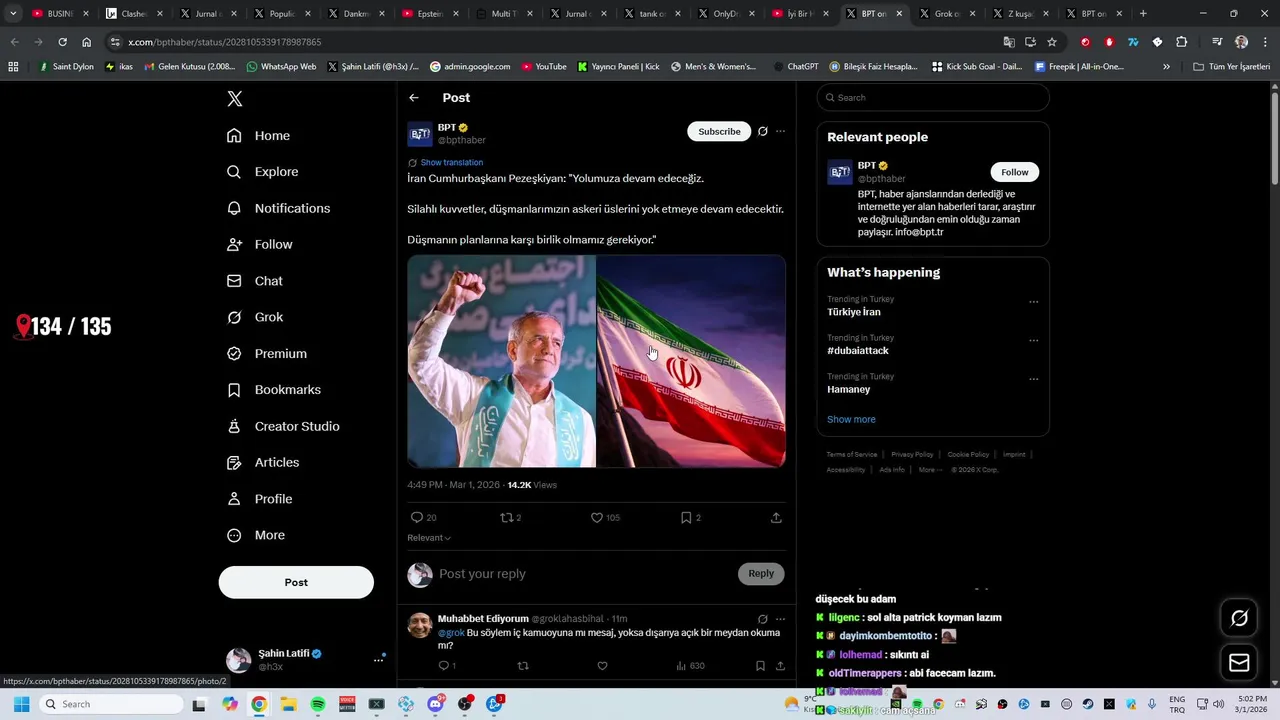Open #dubaiattack trending topic
1280x720 pixels.
tap(857, 351)
